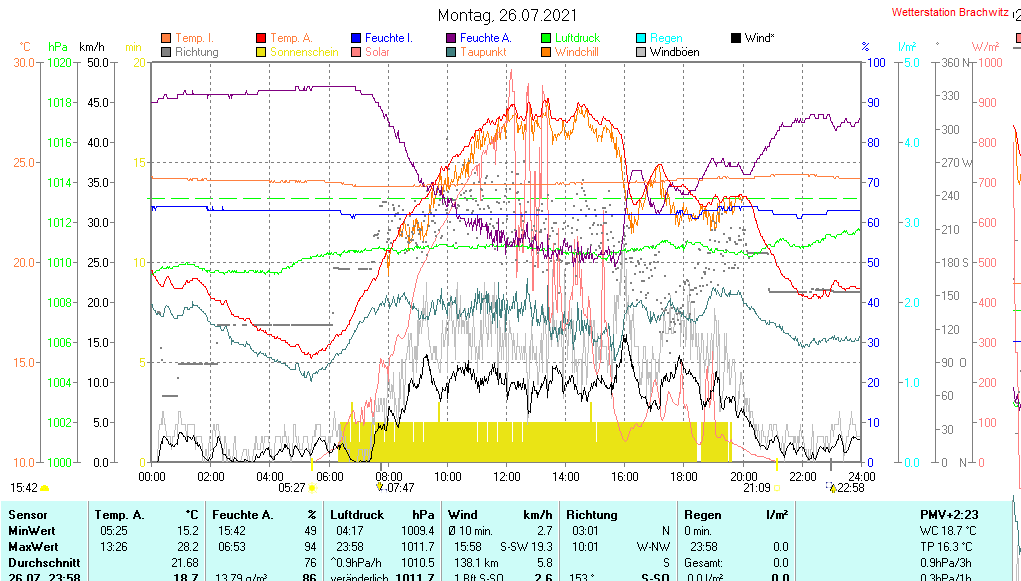This screenshot has height=581, width=1021.
Task: Open the Wetterstation Brachwitz link
Action: point(949,13)
